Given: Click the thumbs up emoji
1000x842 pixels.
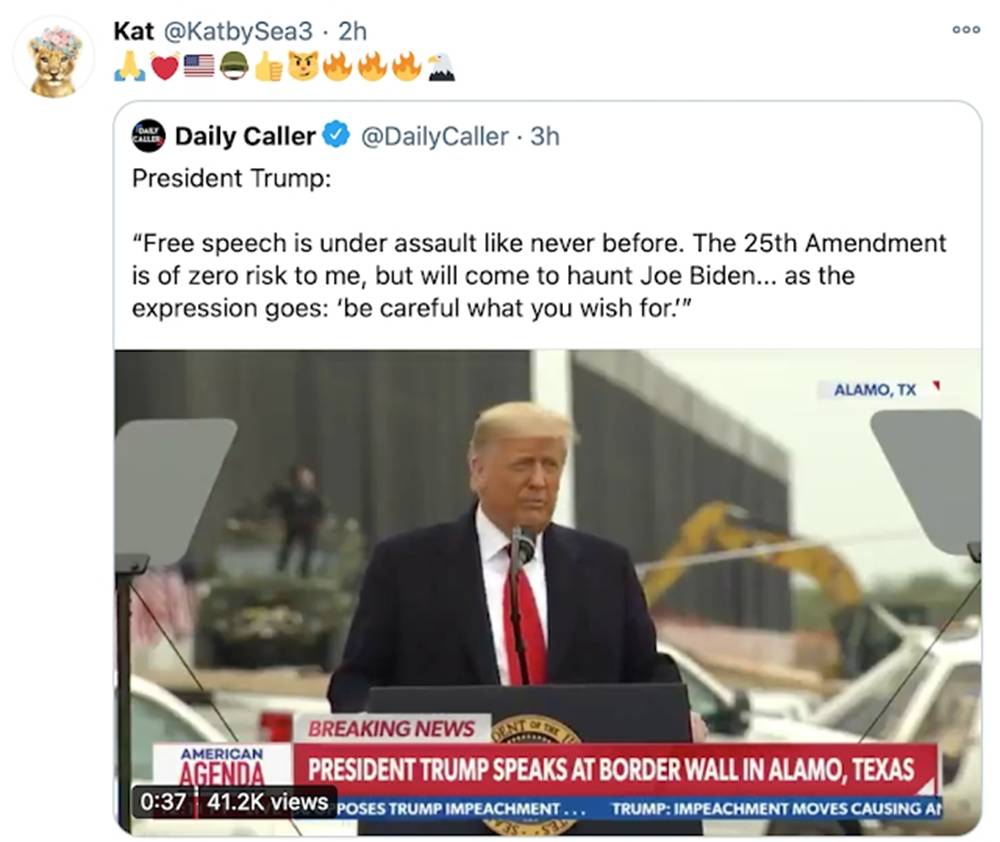Looking at the screenshot, I should tap(266, 66).
